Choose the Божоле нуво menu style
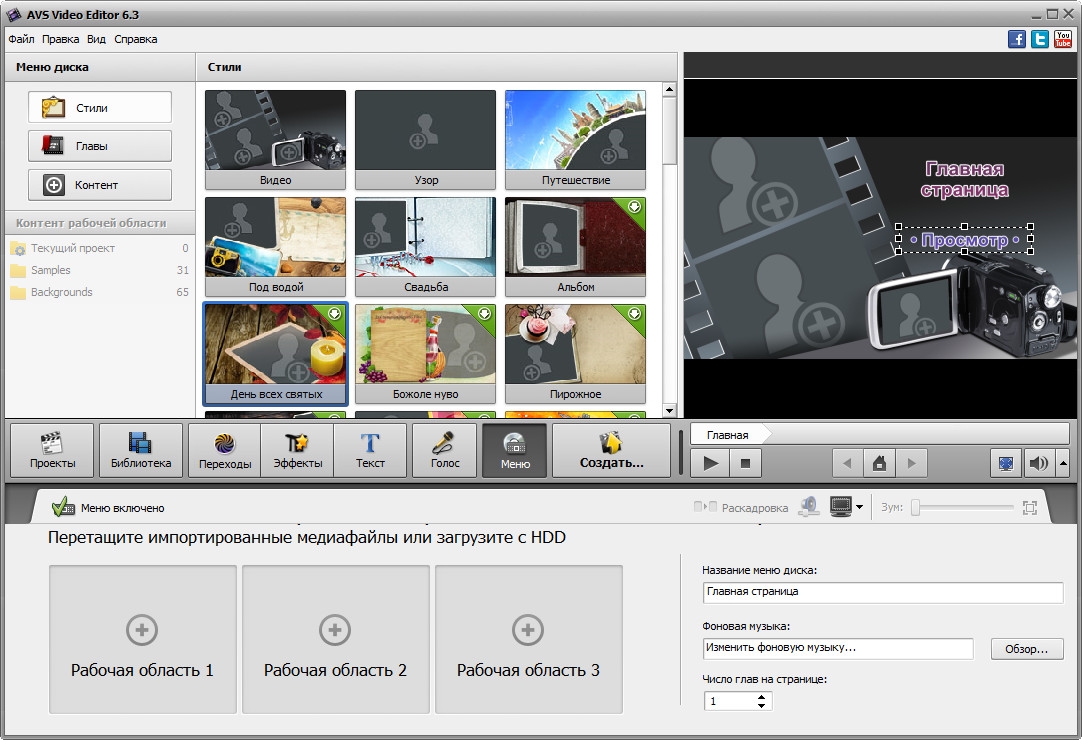This screenshot has height=740, width=1082. tap(425, 353)
